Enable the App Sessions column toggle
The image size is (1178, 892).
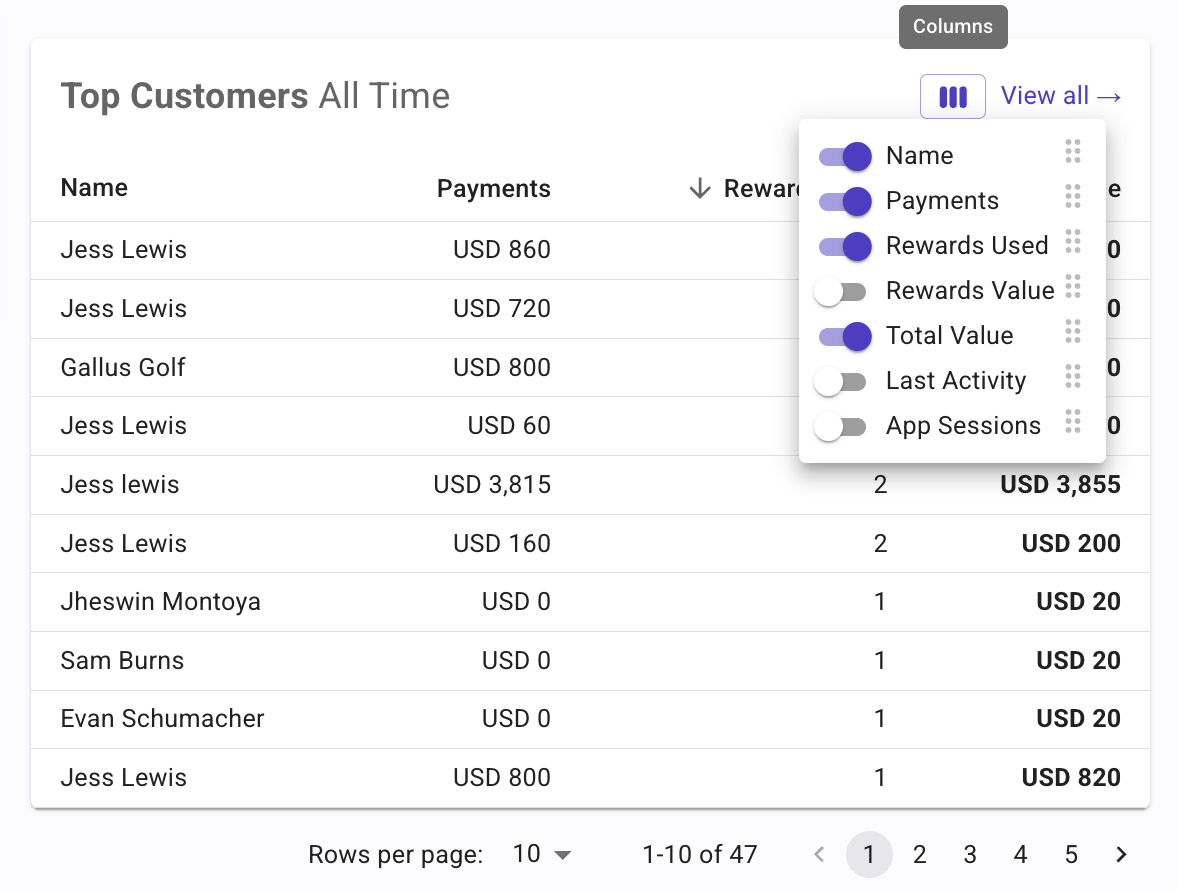pyautogui.click(x=840, y=426)
